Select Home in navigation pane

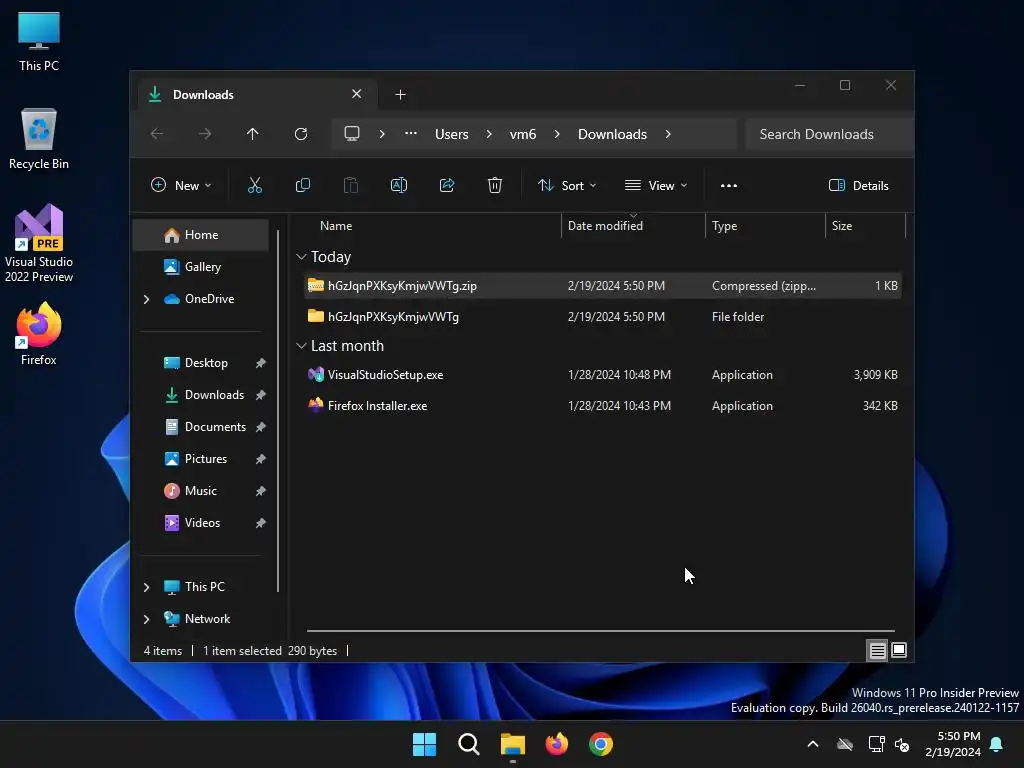pyautogui.click(x=200, y=235)
